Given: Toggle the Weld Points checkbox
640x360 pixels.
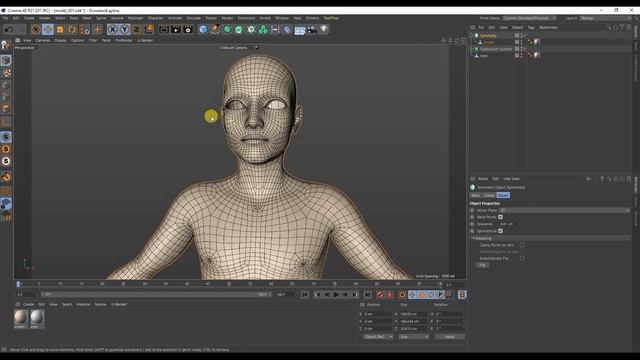Looking at the screenshot, I should click(x=500, y=217).
